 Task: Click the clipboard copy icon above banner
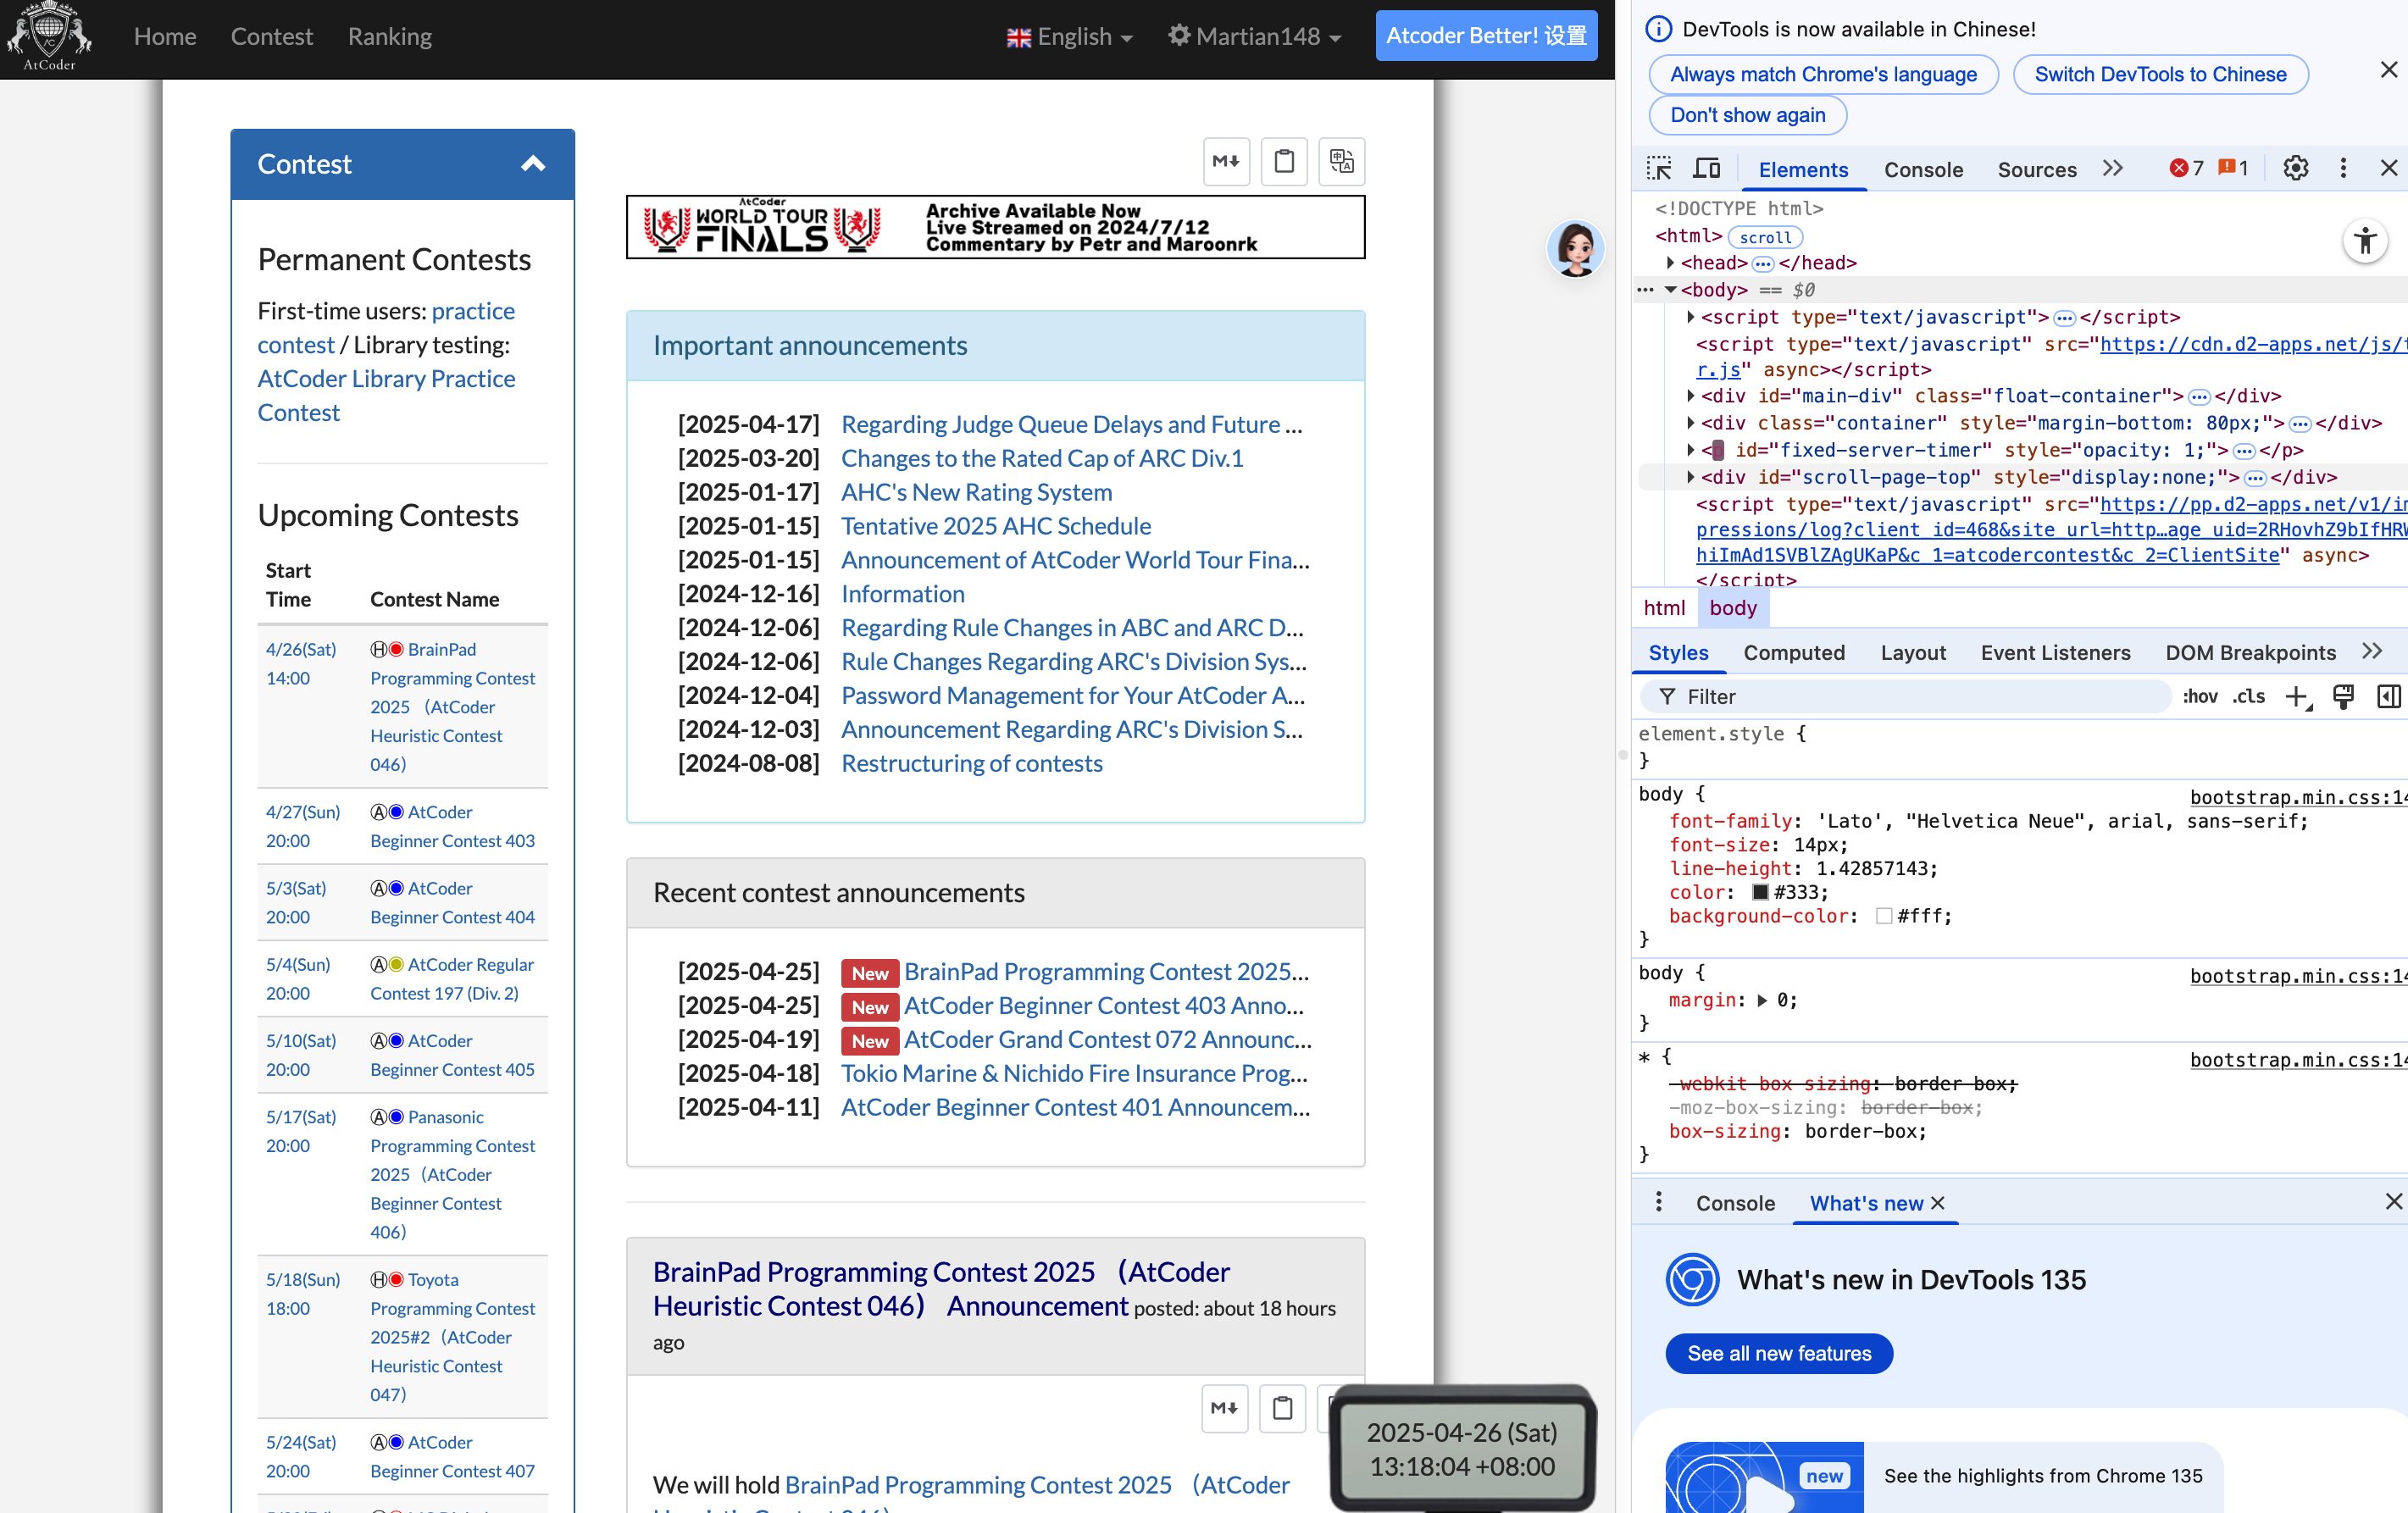point(1284,161)
